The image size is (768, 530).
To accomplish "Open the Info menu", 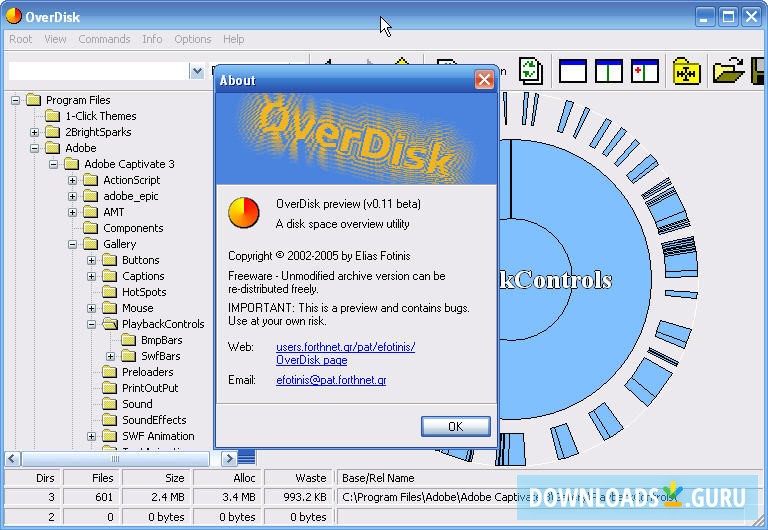I will [x=152, y=39].
